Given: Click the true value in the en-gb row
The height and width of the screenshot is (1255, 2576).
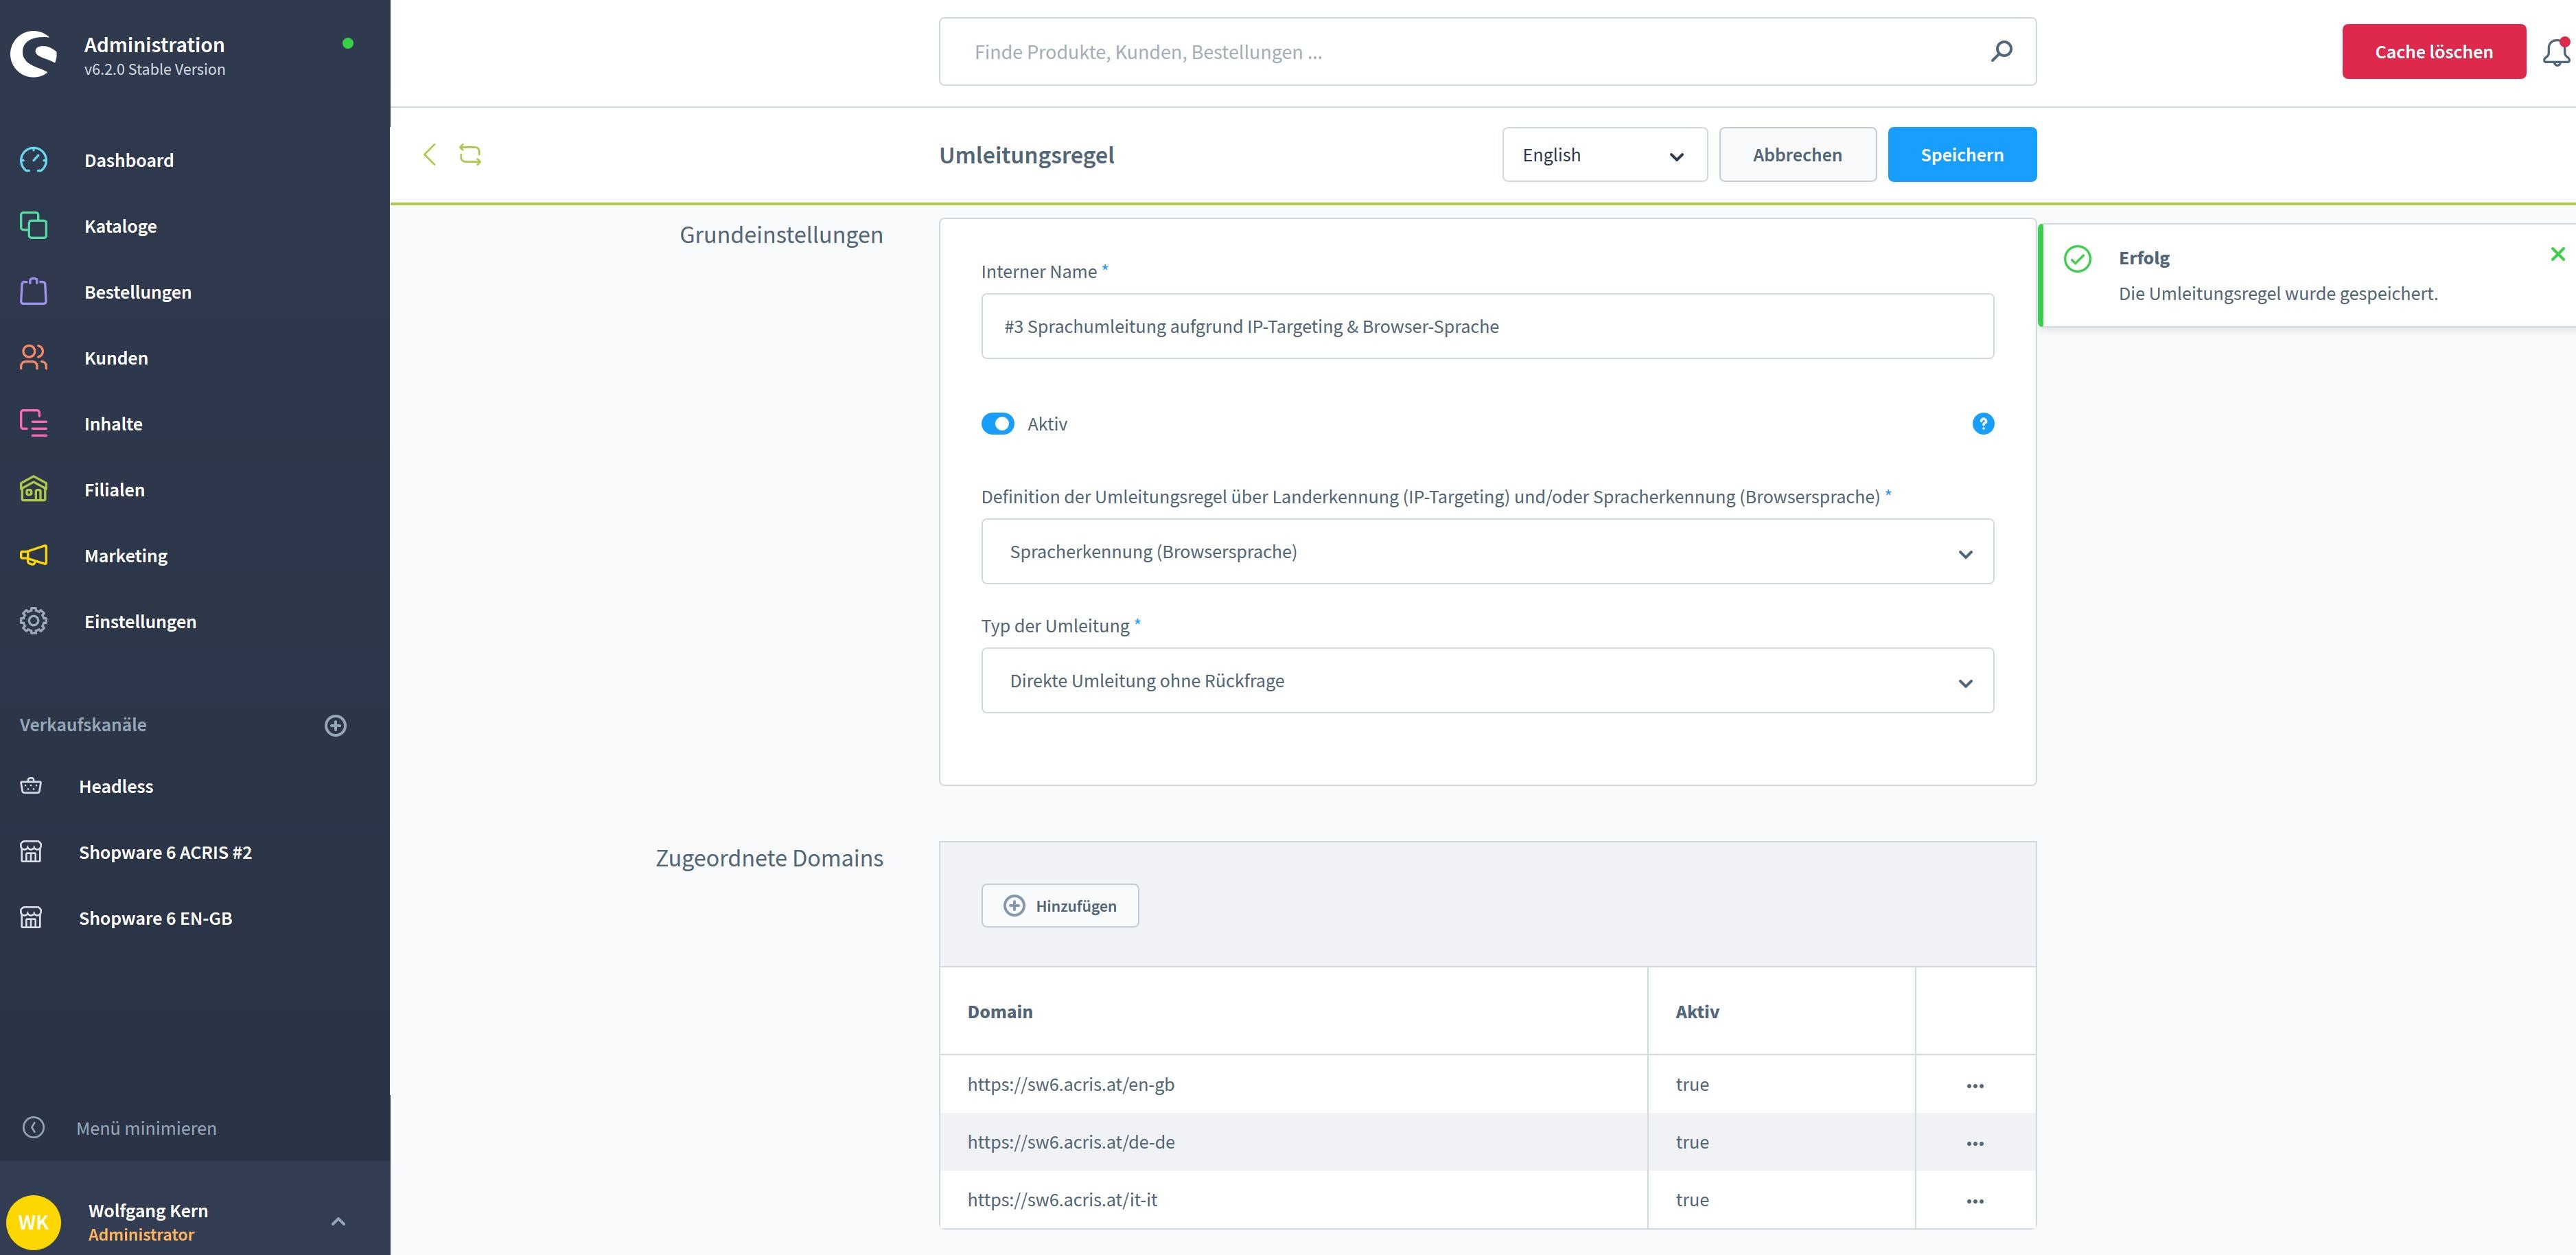Looking at the screenshot, I should 1692,1084.
